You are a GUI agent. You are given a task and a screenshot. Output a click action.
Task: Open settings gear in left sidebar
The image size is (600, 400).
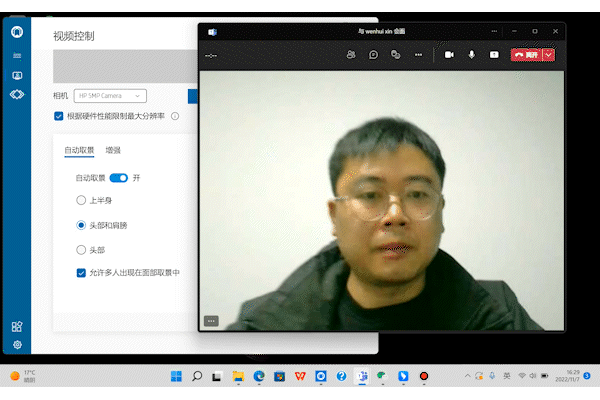(17, 344)
